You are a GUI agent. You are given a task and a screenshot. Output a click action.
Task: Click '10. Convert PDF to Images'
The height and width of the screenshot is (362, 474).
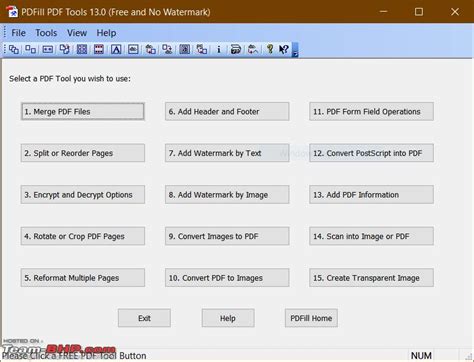pos(227,278)
